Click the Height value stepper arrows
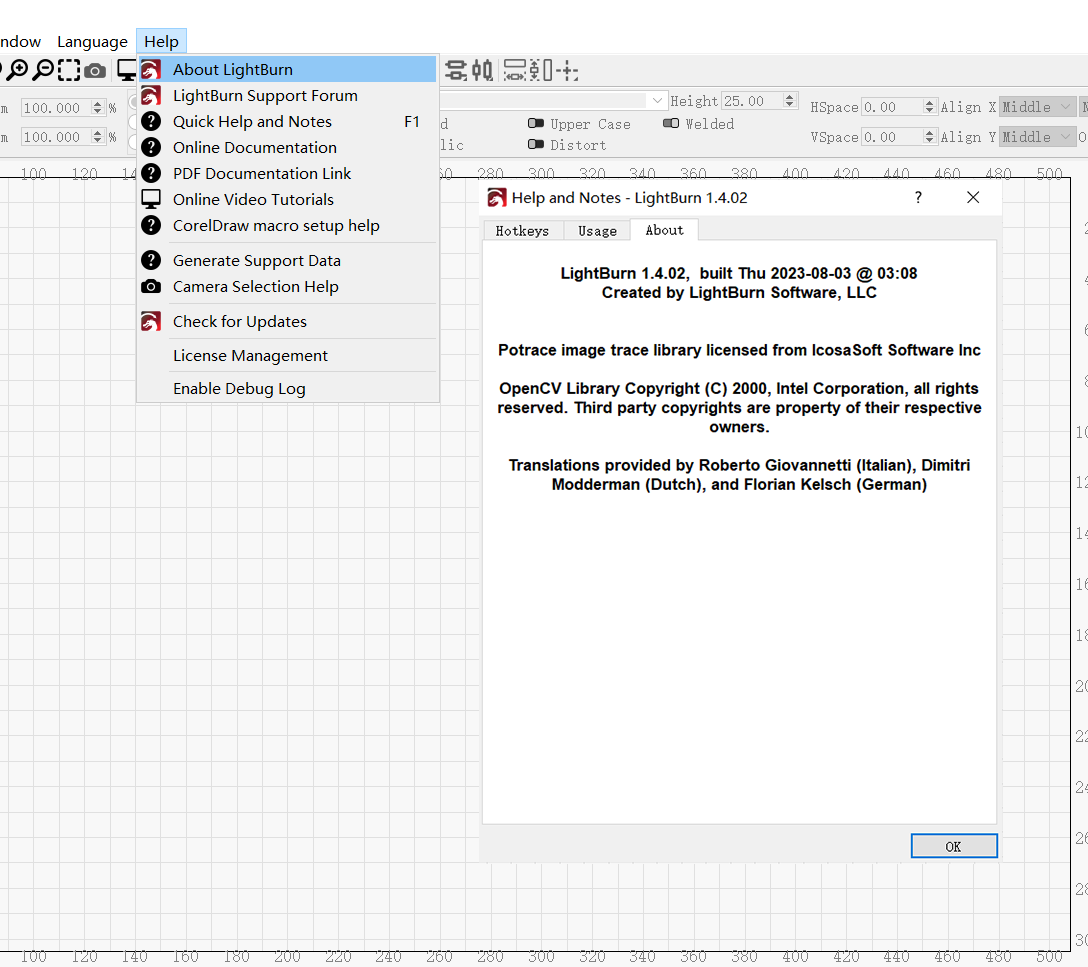The height and width of the screenshot is (967, 1088). (790, 101)
